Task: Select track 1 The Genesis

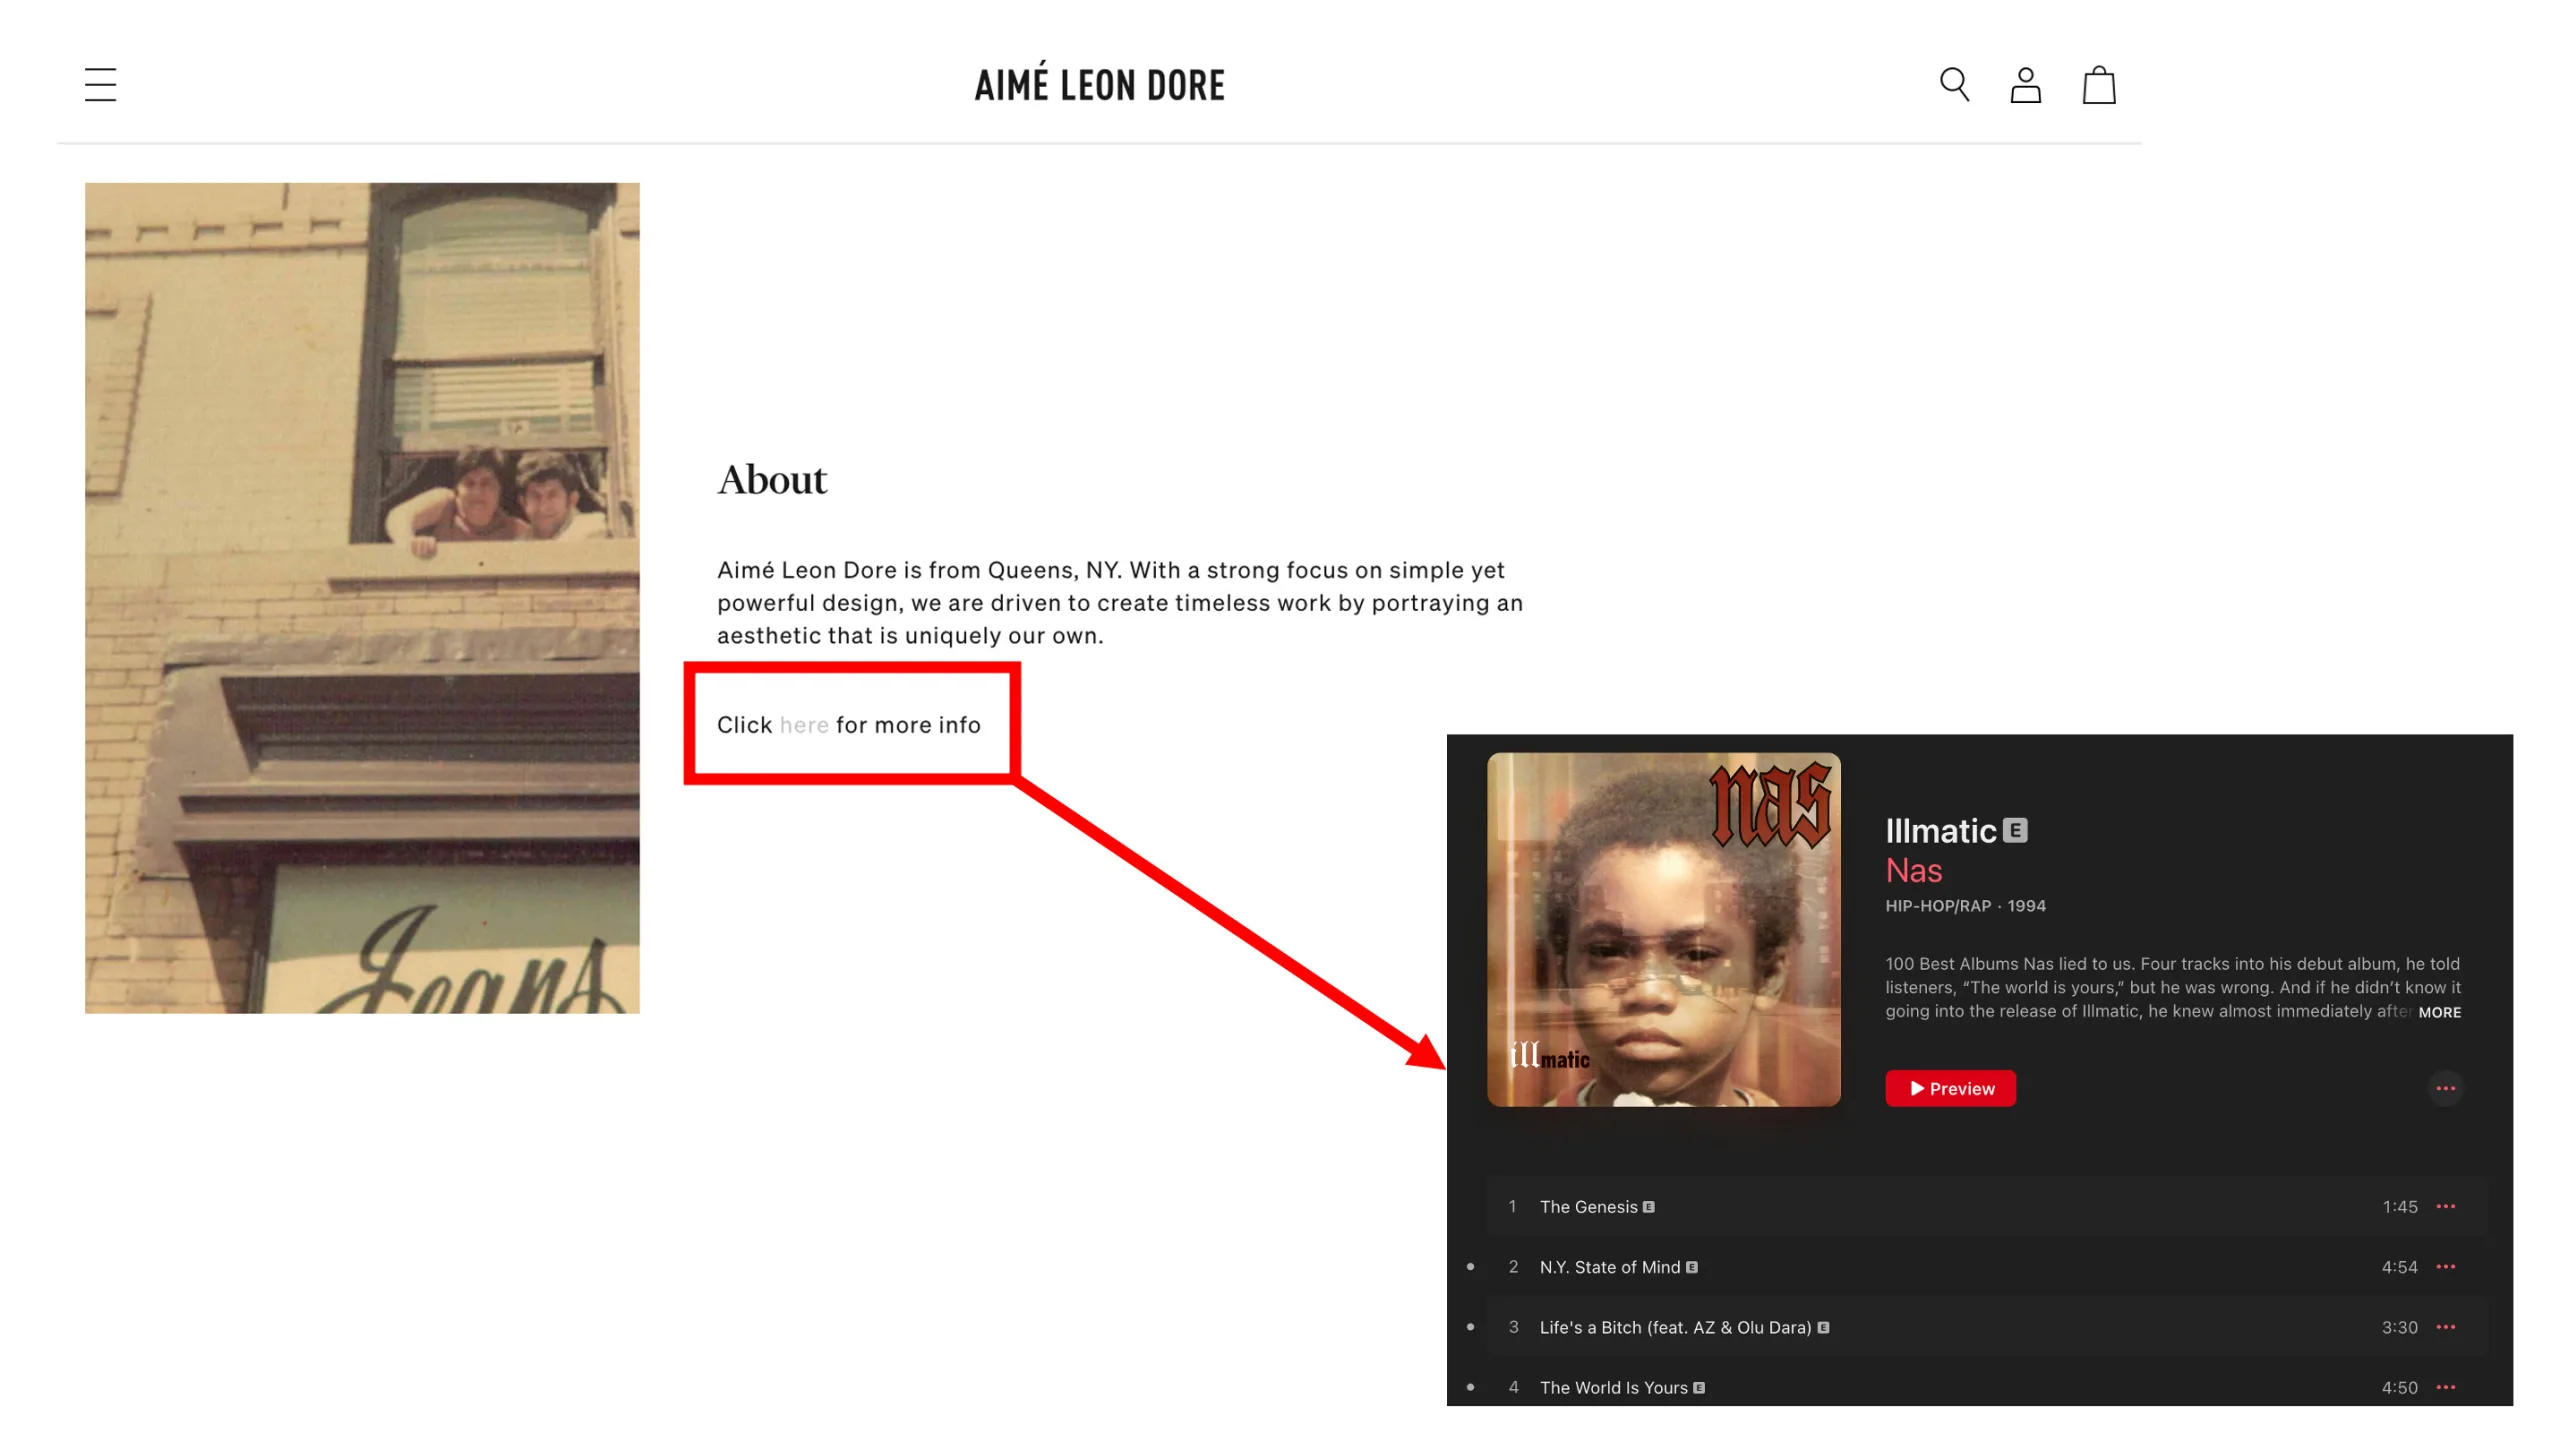Action: coord(1986,1207)
